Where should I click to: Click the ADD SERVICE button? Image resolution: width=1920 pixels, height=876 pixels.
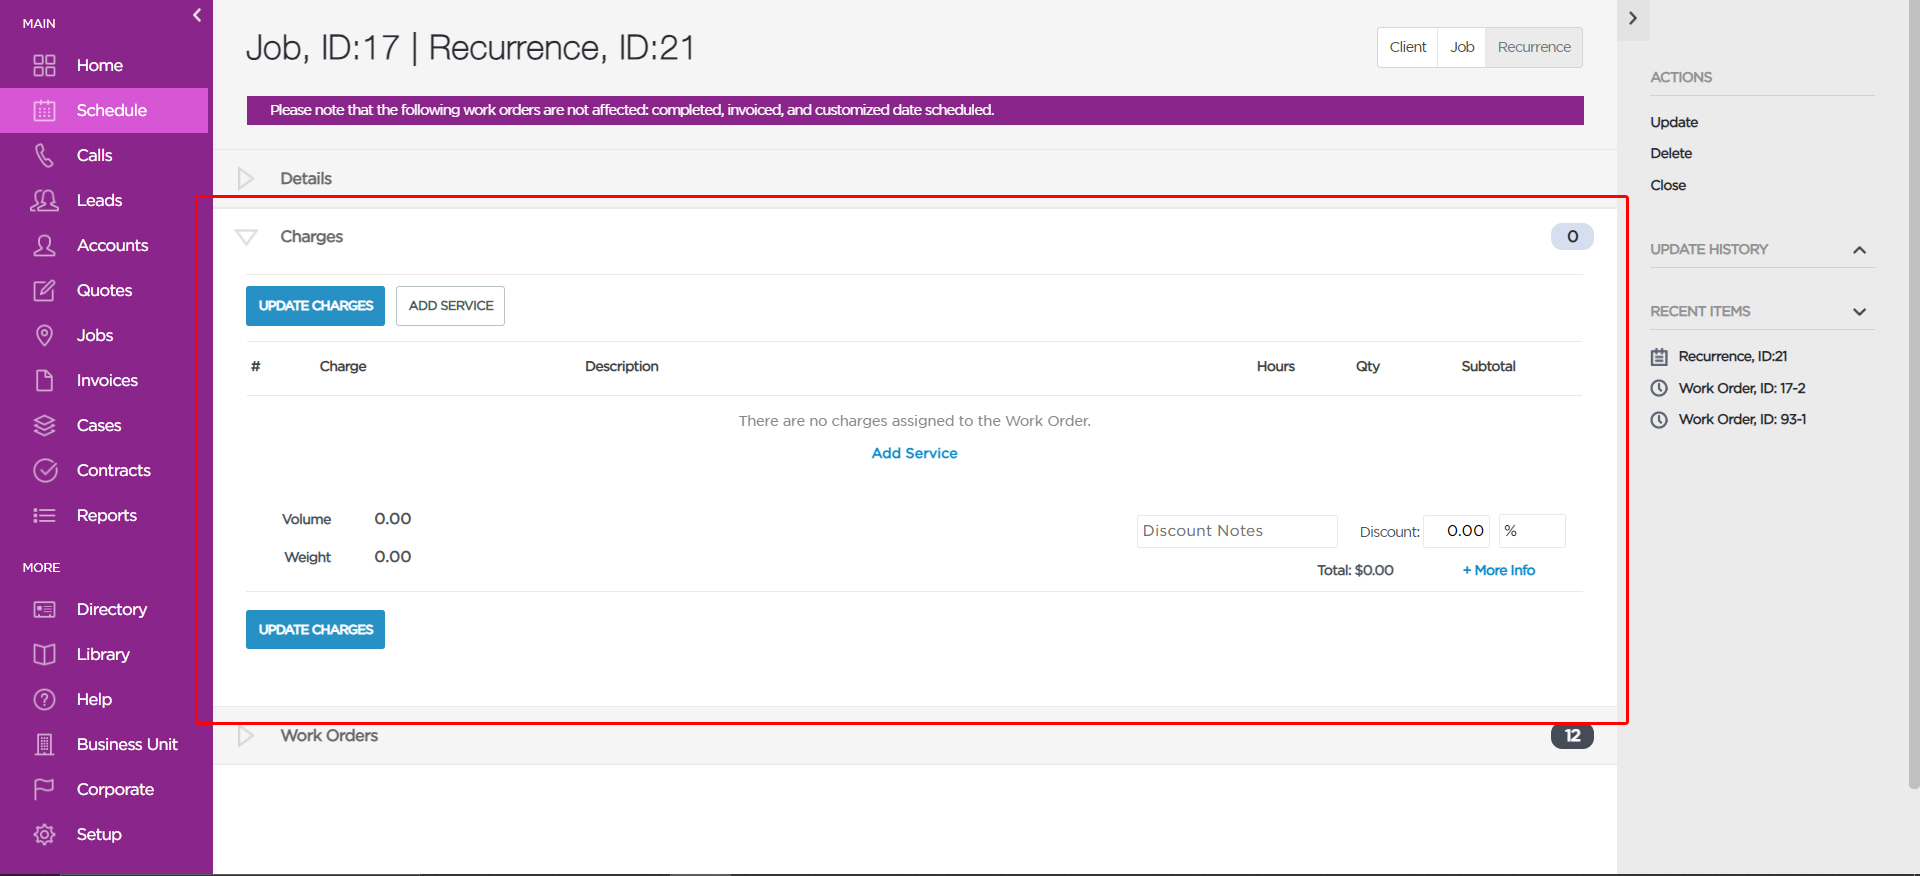coord(450,306)
